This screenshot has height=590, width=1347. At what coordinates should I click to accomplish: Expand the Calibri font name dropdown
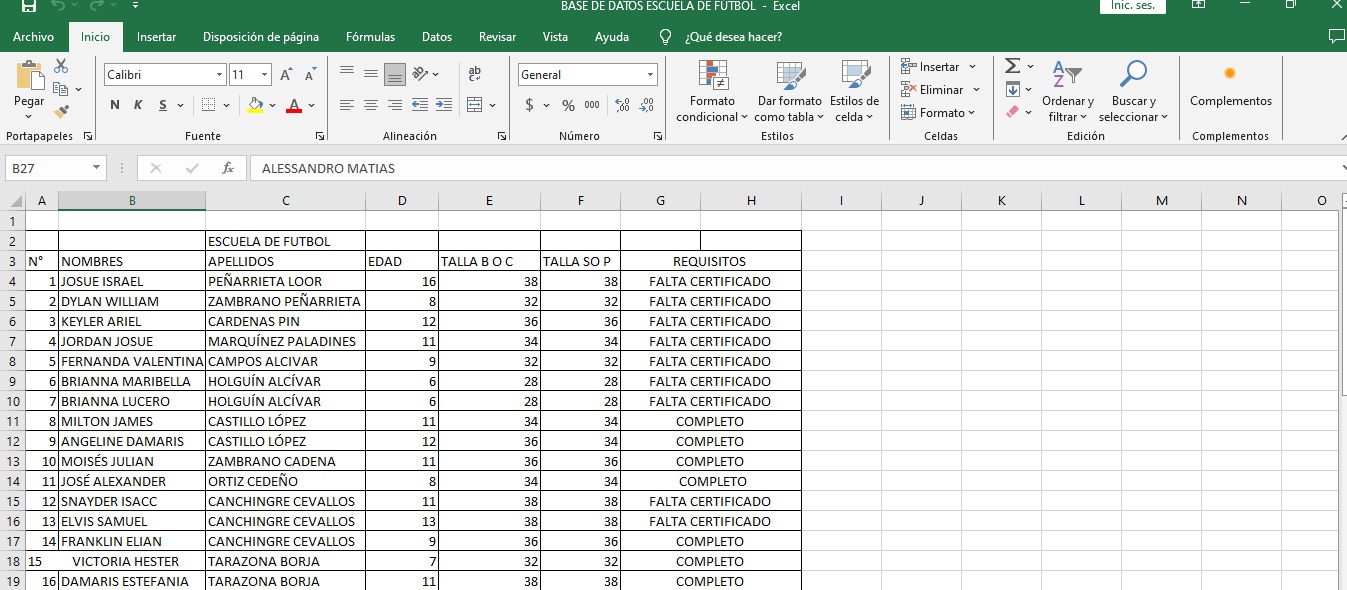[x=219, y=75]
